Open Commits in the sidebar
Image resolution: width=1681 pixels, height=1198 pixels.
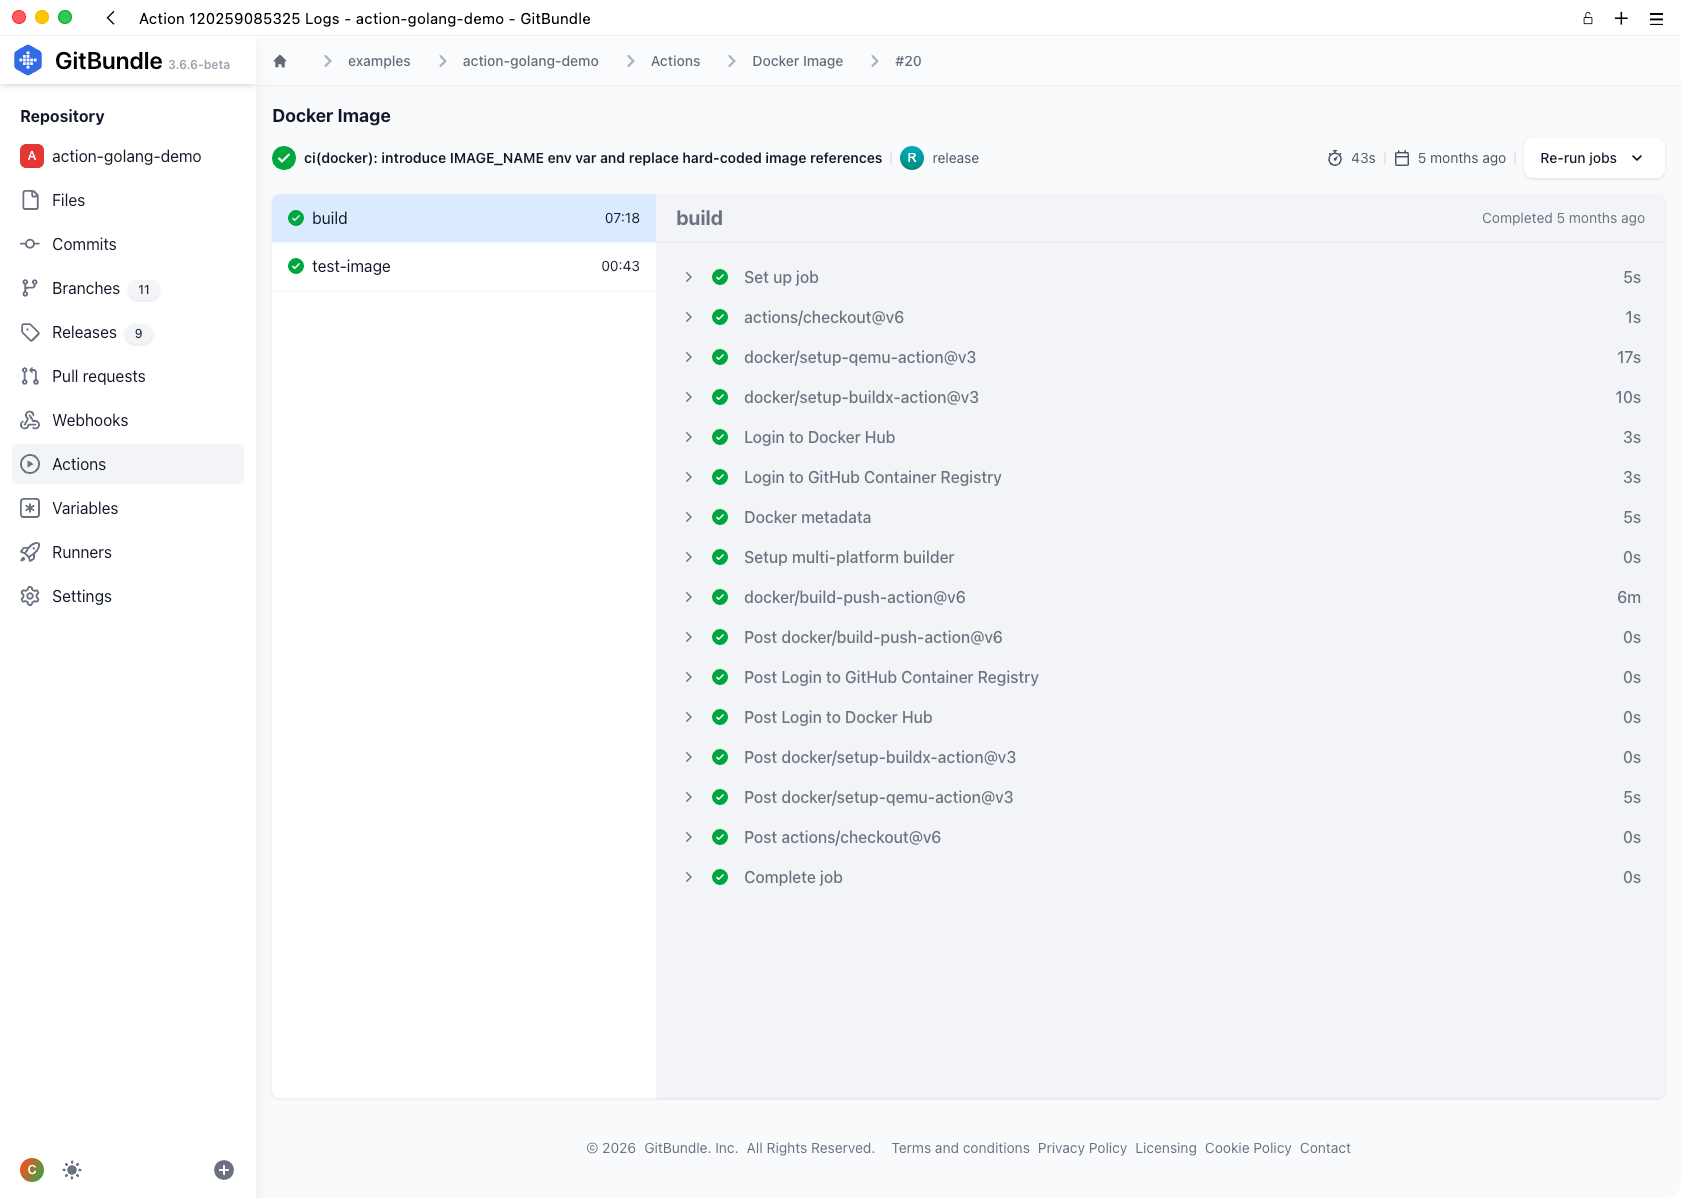coord(128,244)
